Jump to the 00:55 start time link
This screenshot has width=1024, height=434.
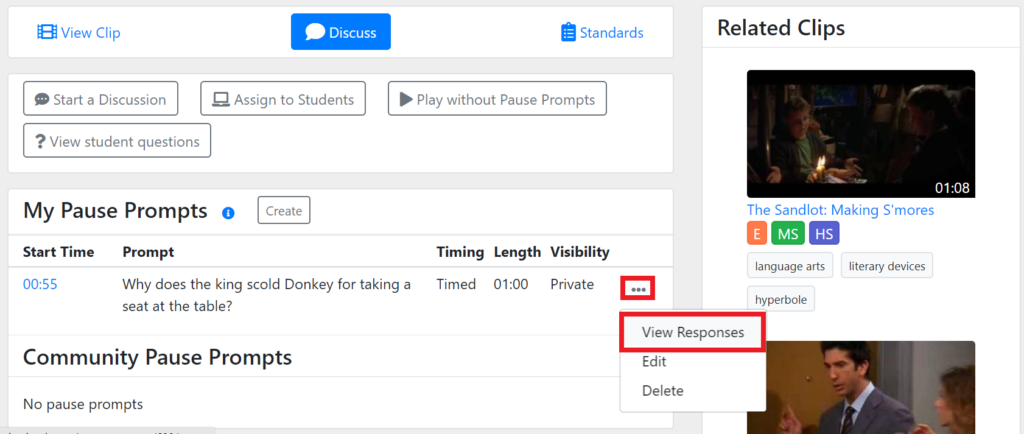point(40,285)
